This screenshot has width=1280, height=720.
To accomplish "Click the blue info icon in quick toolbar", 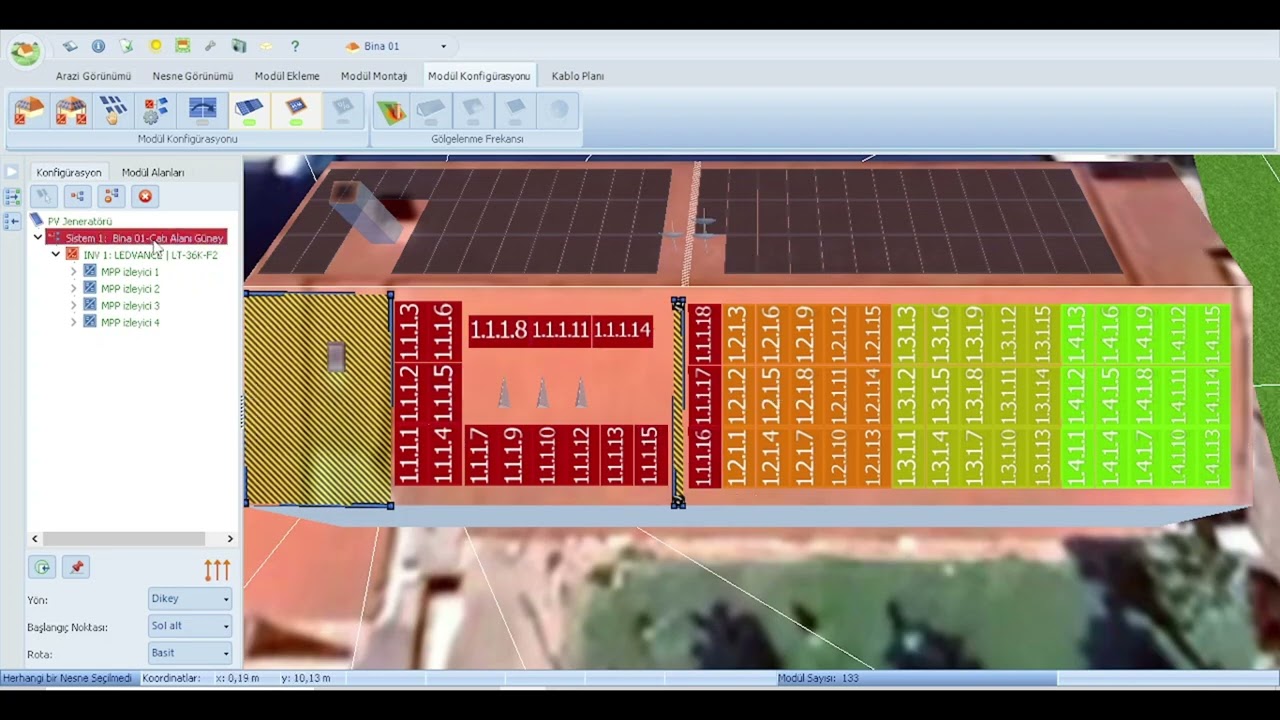I will click(x=98, y=46).
